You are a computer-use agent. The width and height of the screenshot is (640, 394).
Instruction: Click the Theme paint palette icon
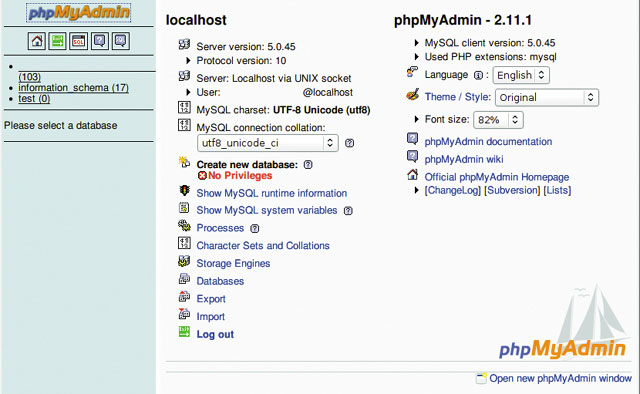[412, 94]
